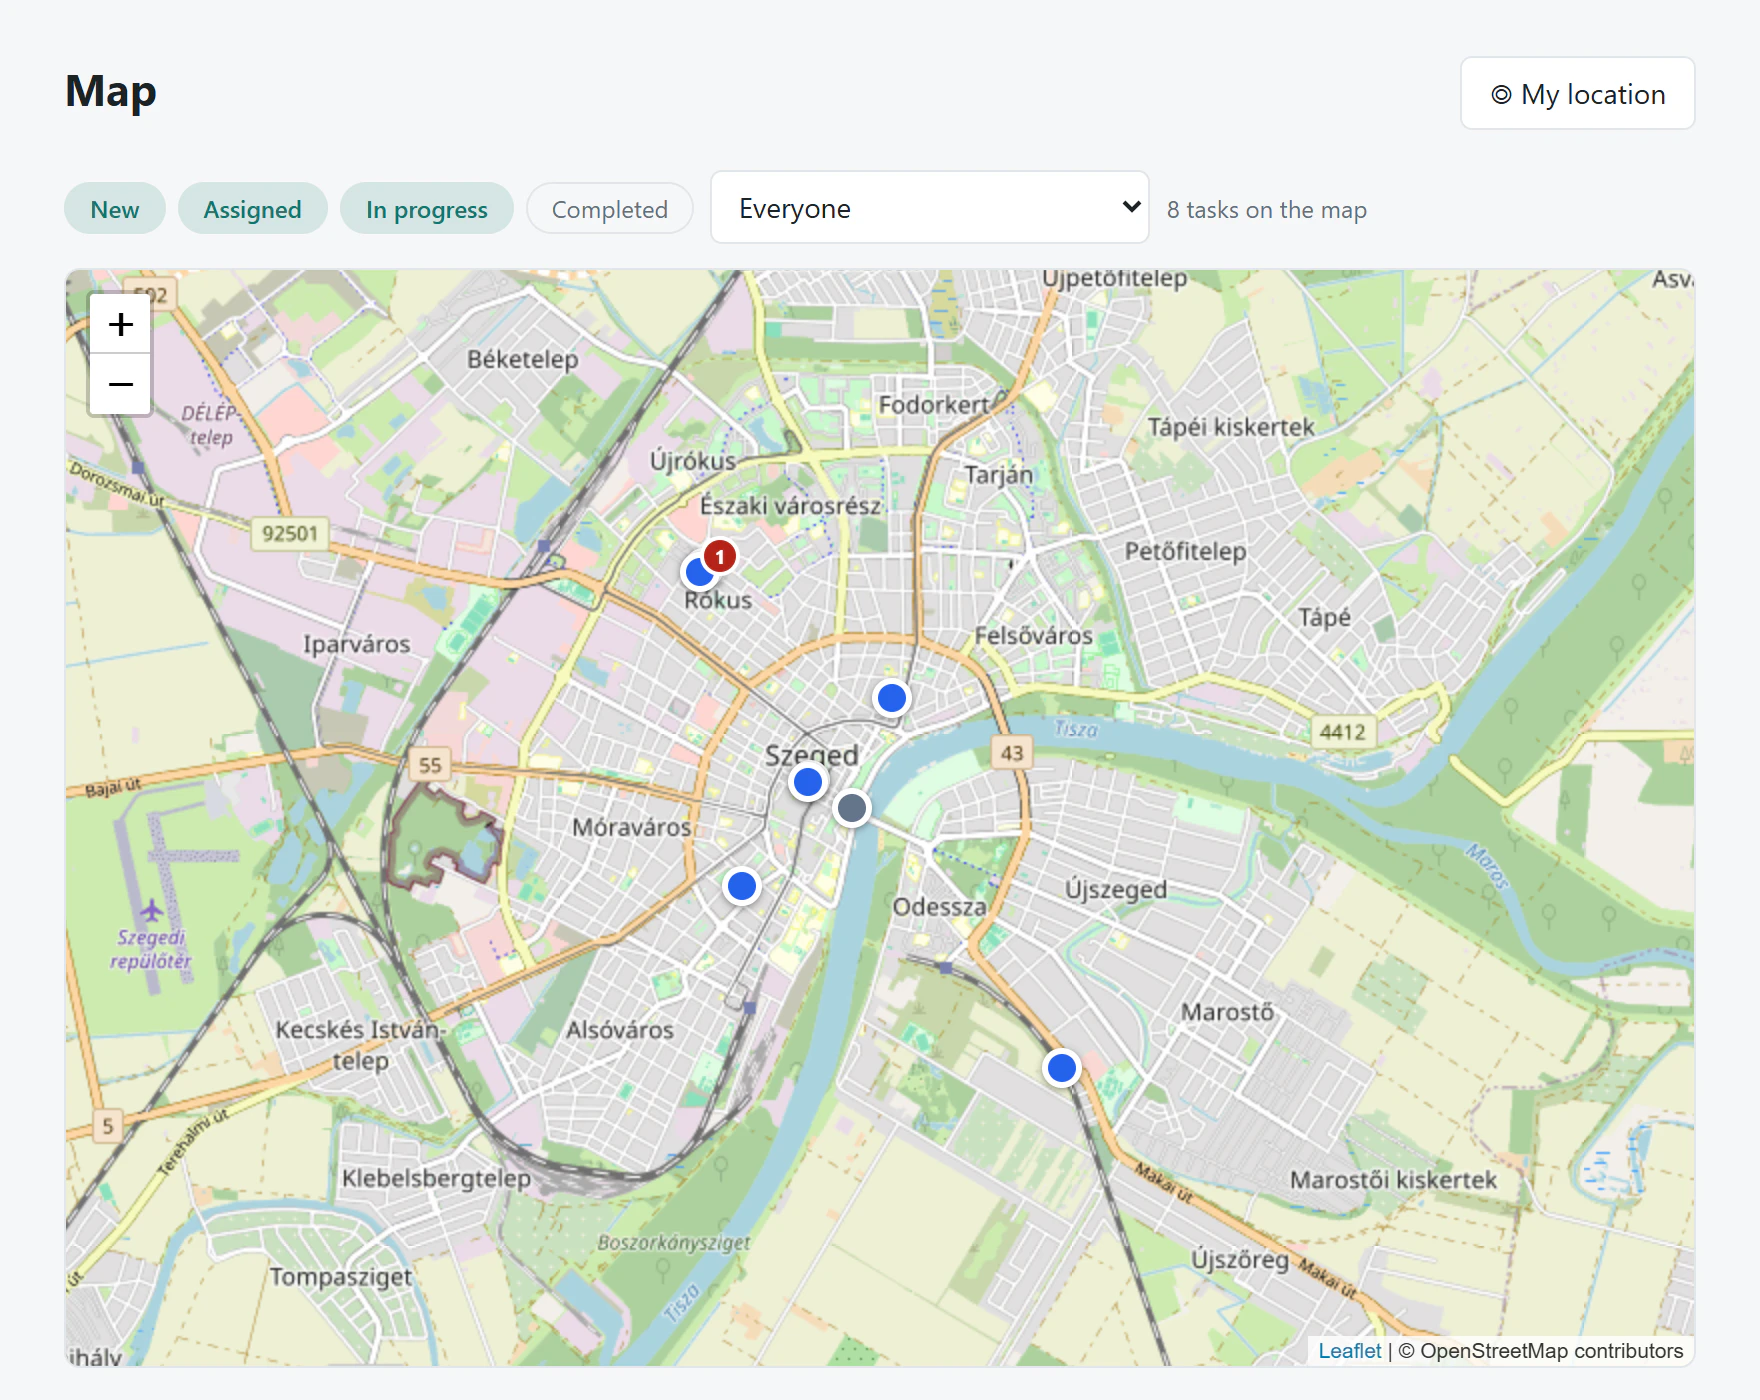Select blue marker below the Szeged label

coord(808,782)
